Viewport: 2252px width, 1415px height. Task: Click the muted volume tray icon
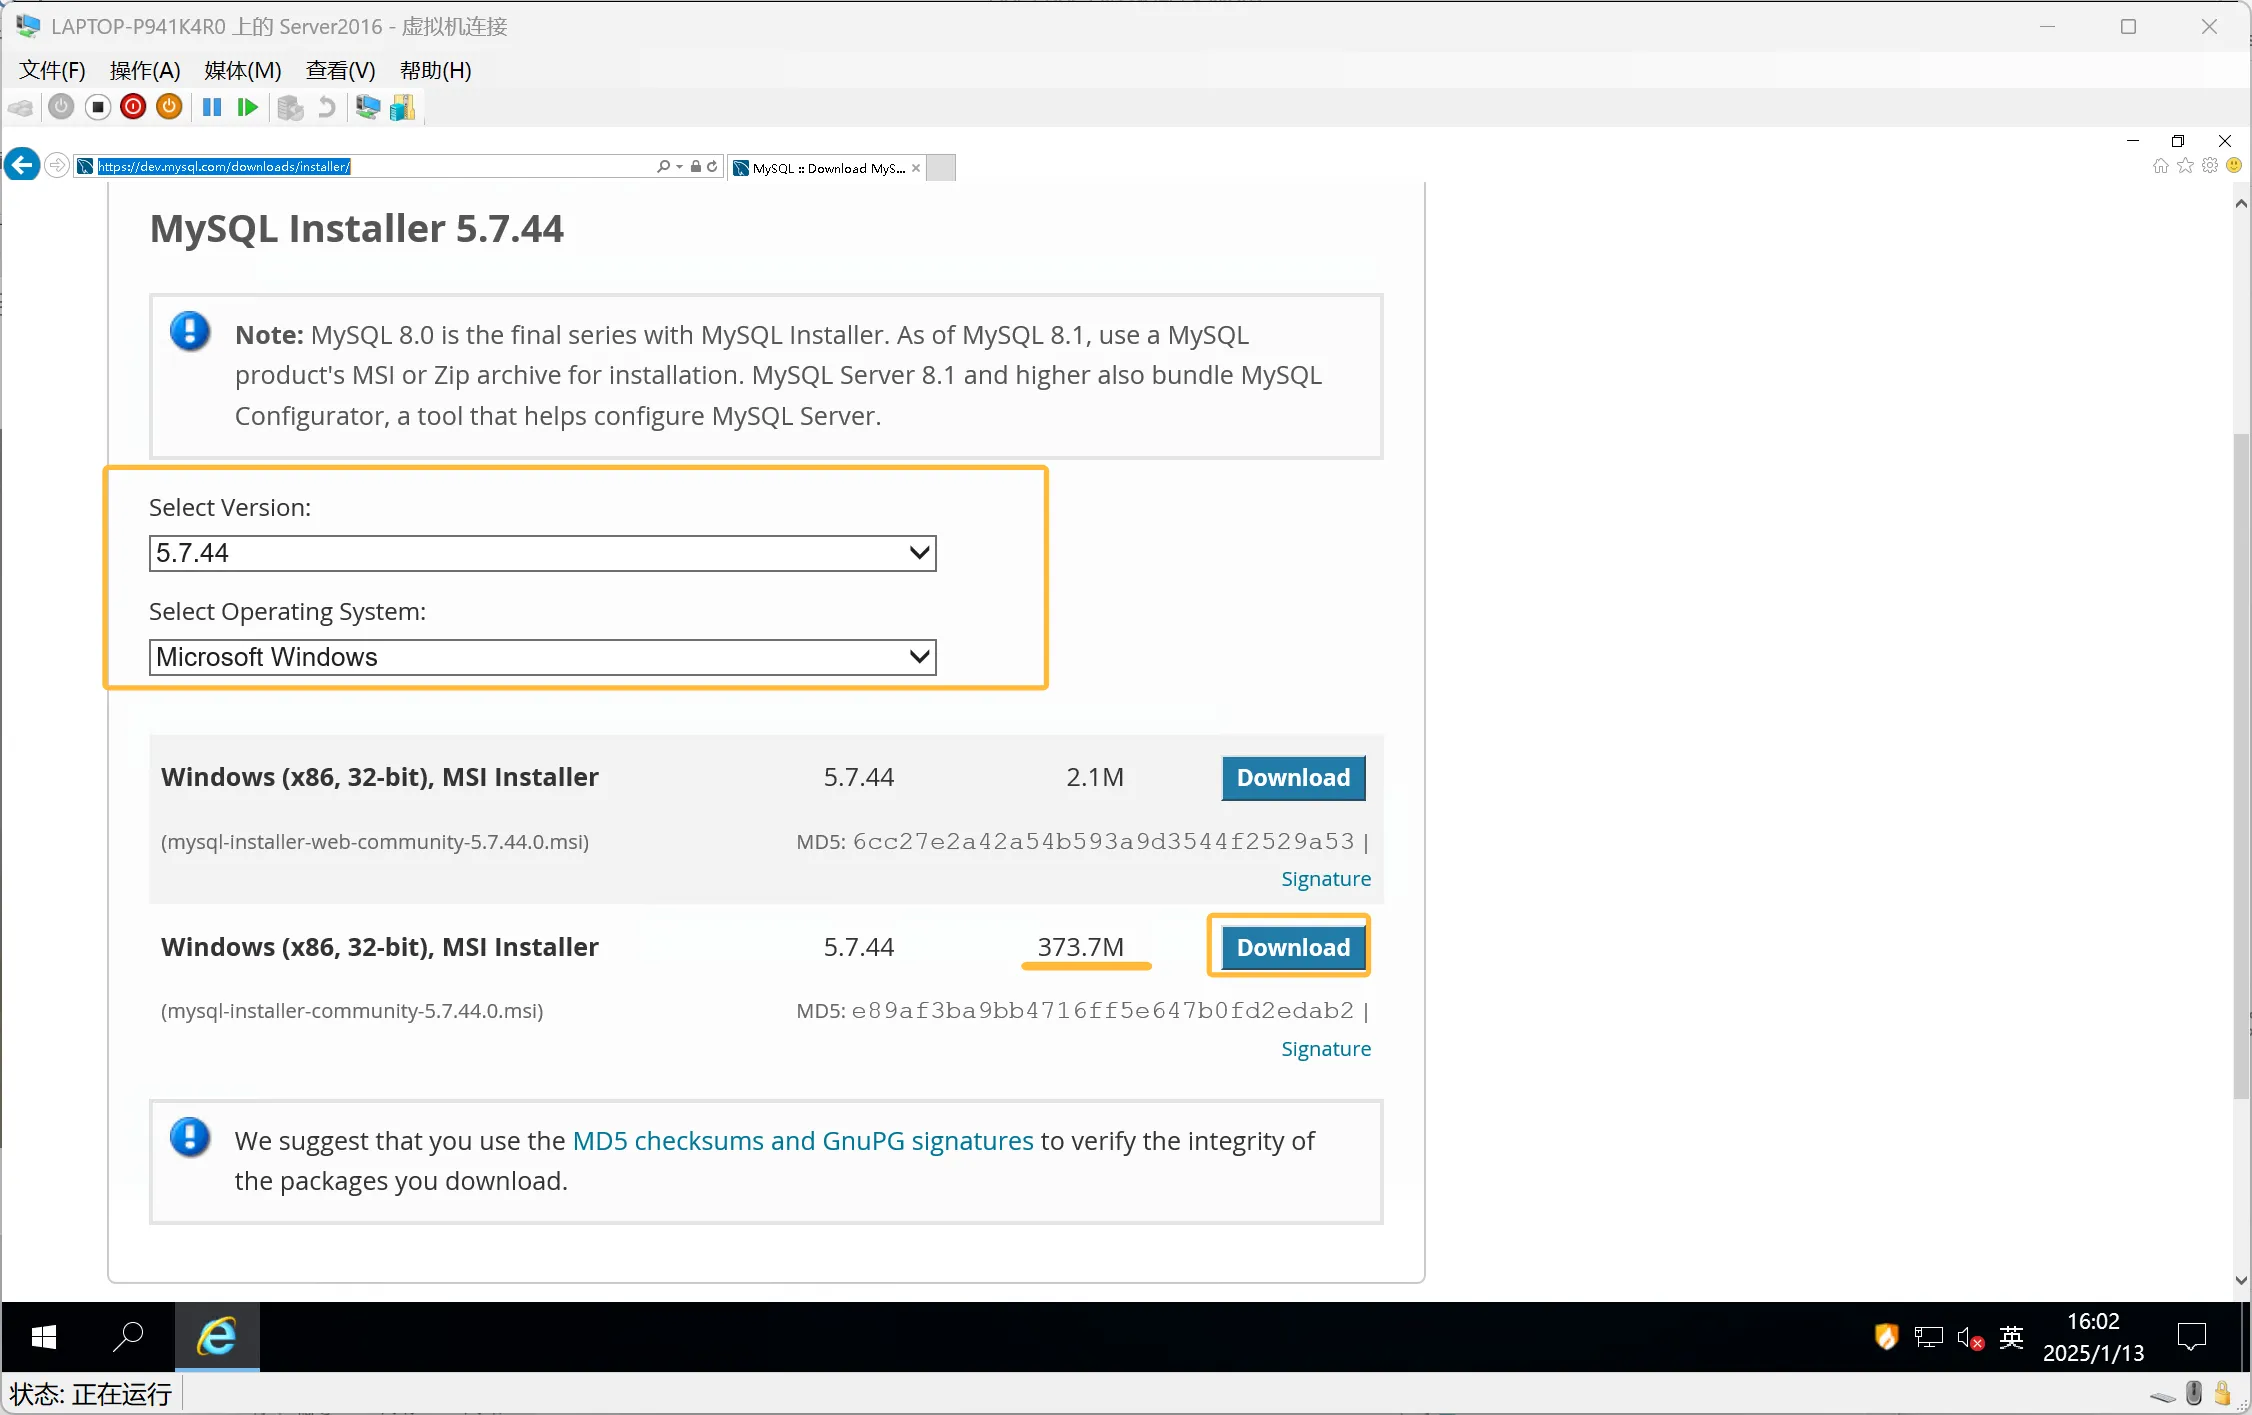pos(1970,1338)
